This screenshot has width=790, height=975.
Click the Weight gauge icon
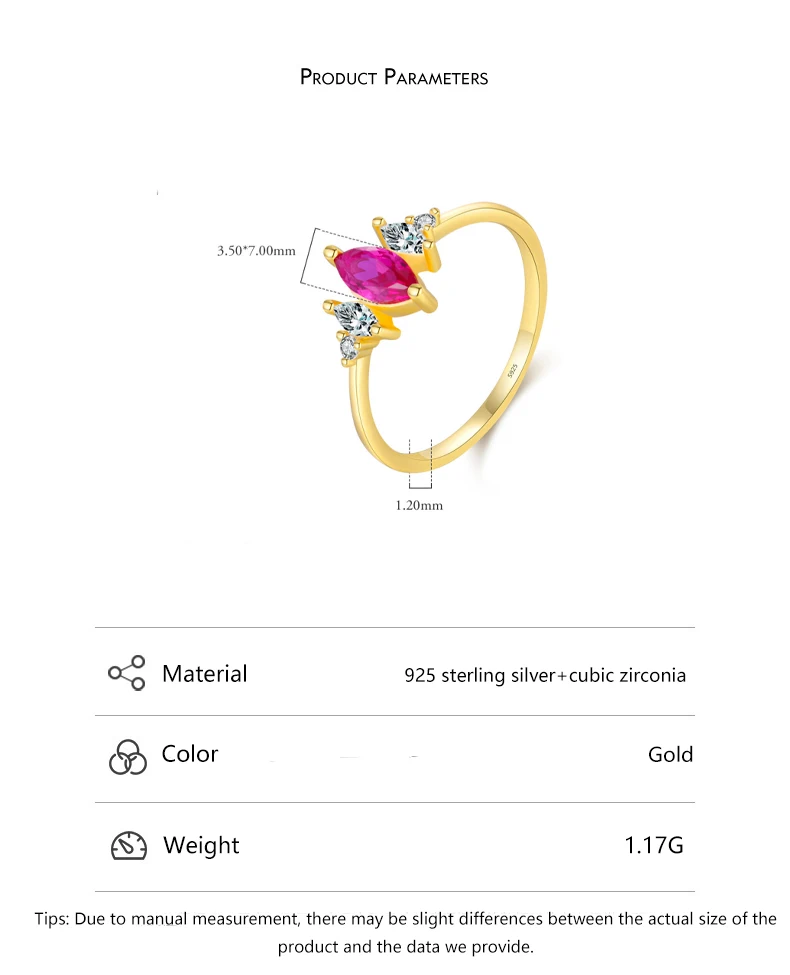[129, 846]
